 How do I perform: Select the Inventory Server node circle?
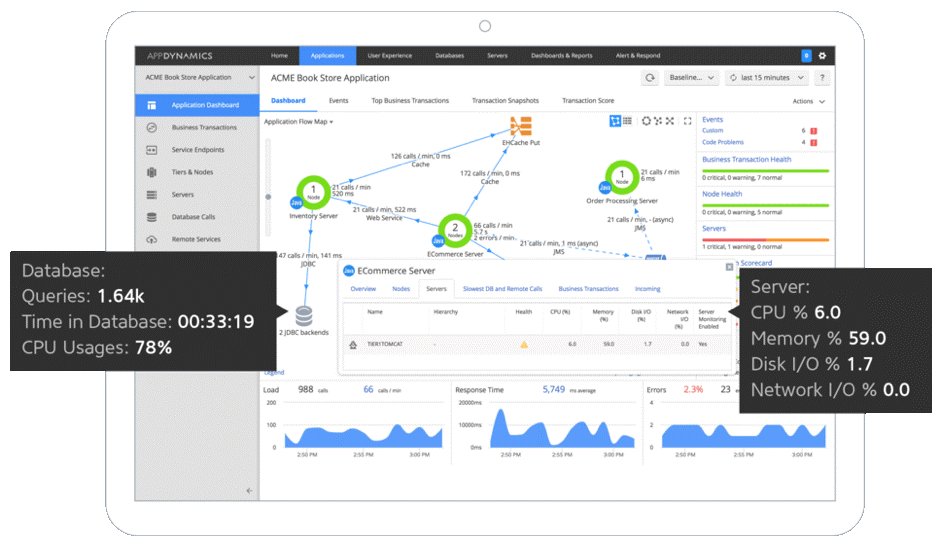[313, 192]
